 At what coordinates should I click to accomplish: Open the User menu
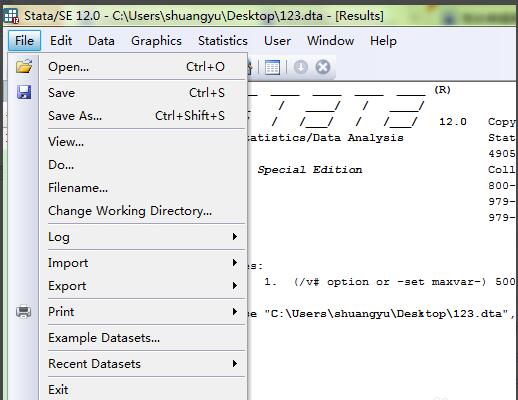277,41
